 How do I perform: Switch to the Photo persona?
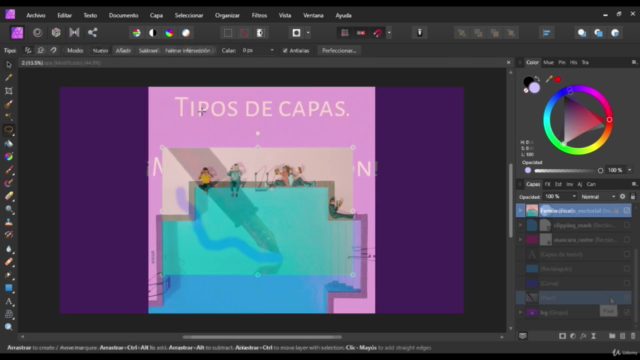[x=17, y=33]
